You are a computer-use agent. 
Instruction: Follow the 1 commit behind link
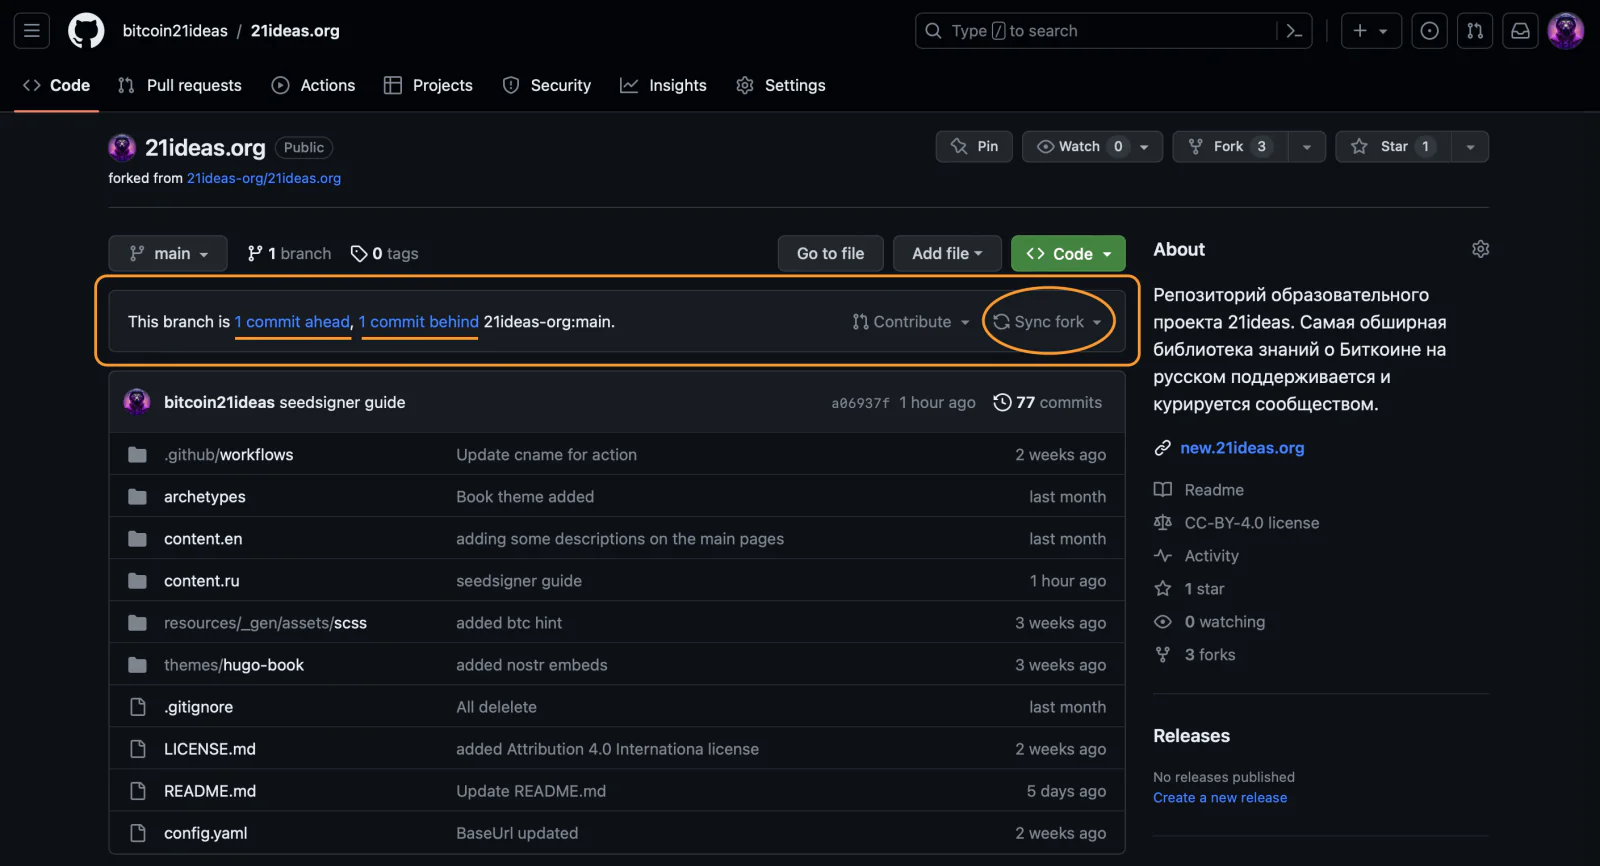pos(419,322)
